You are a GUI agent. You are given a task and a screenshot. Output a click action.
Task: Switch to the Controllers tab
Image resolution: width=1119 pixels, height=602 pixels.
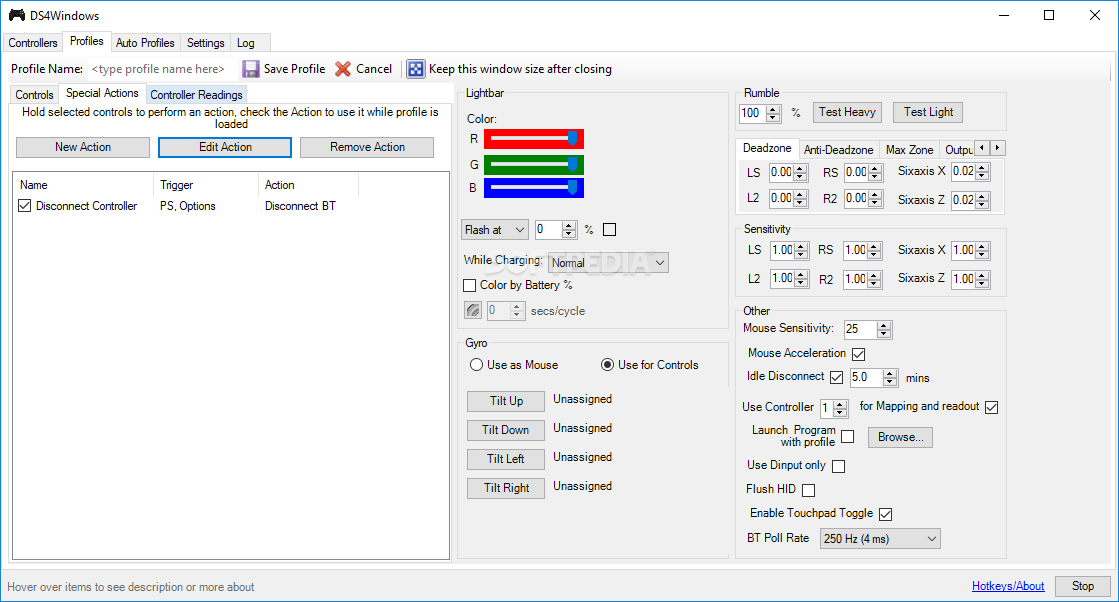point(33,43)
